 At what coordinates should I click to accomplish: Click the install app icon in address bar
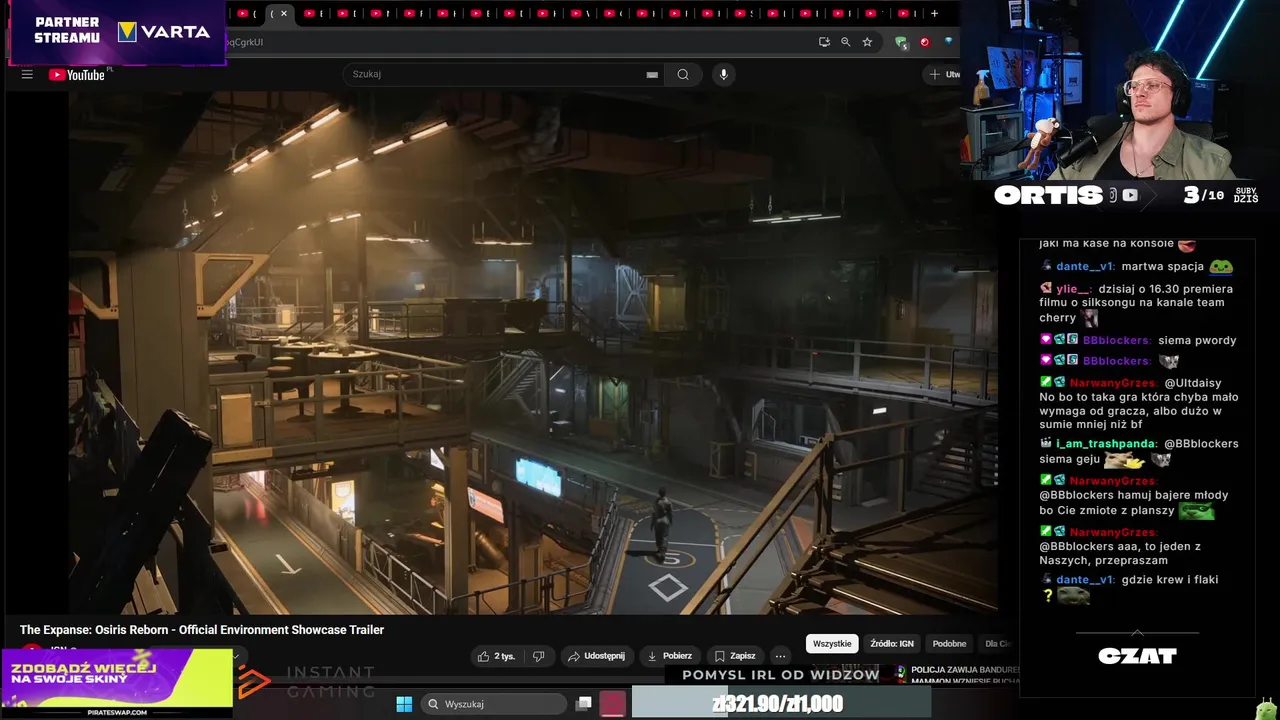tap(824, 42)
